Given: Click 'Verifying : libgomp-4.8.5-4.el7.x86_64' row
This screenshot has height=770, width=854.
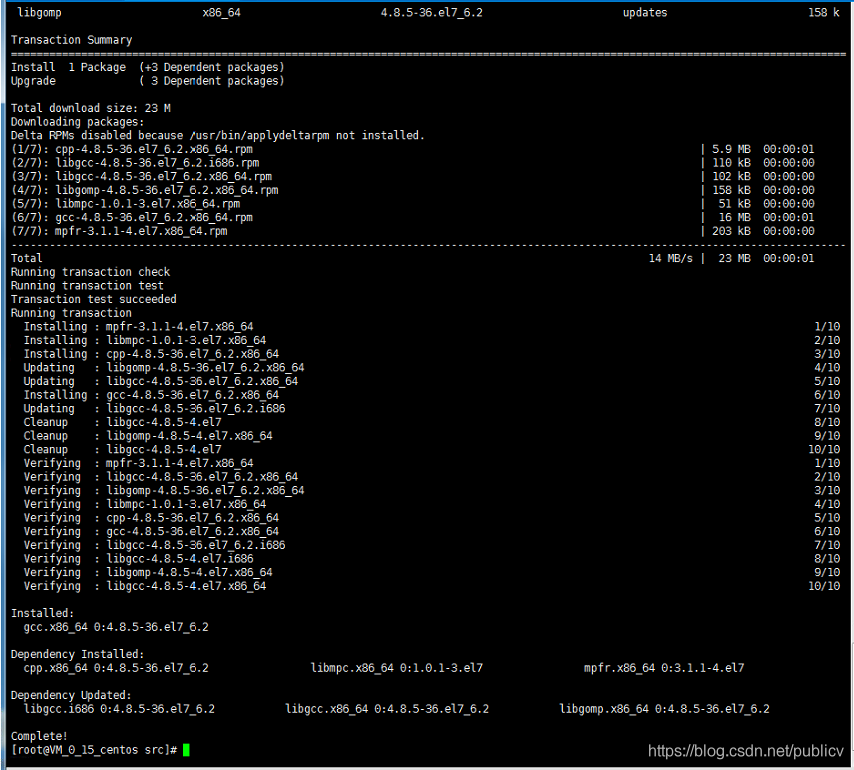Looking at the screenshot, I should (x=431, y=572).
